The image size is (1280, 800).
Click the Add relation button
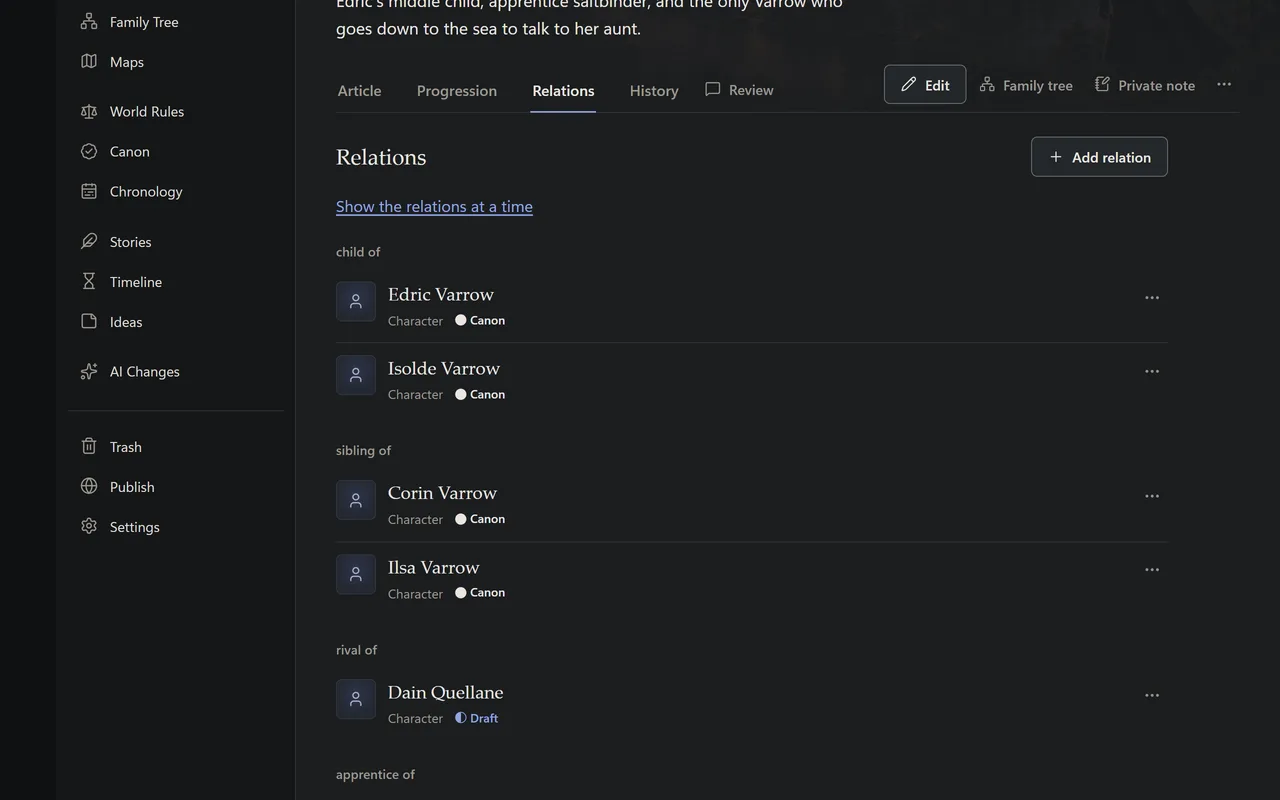[x=1099, y=157]
